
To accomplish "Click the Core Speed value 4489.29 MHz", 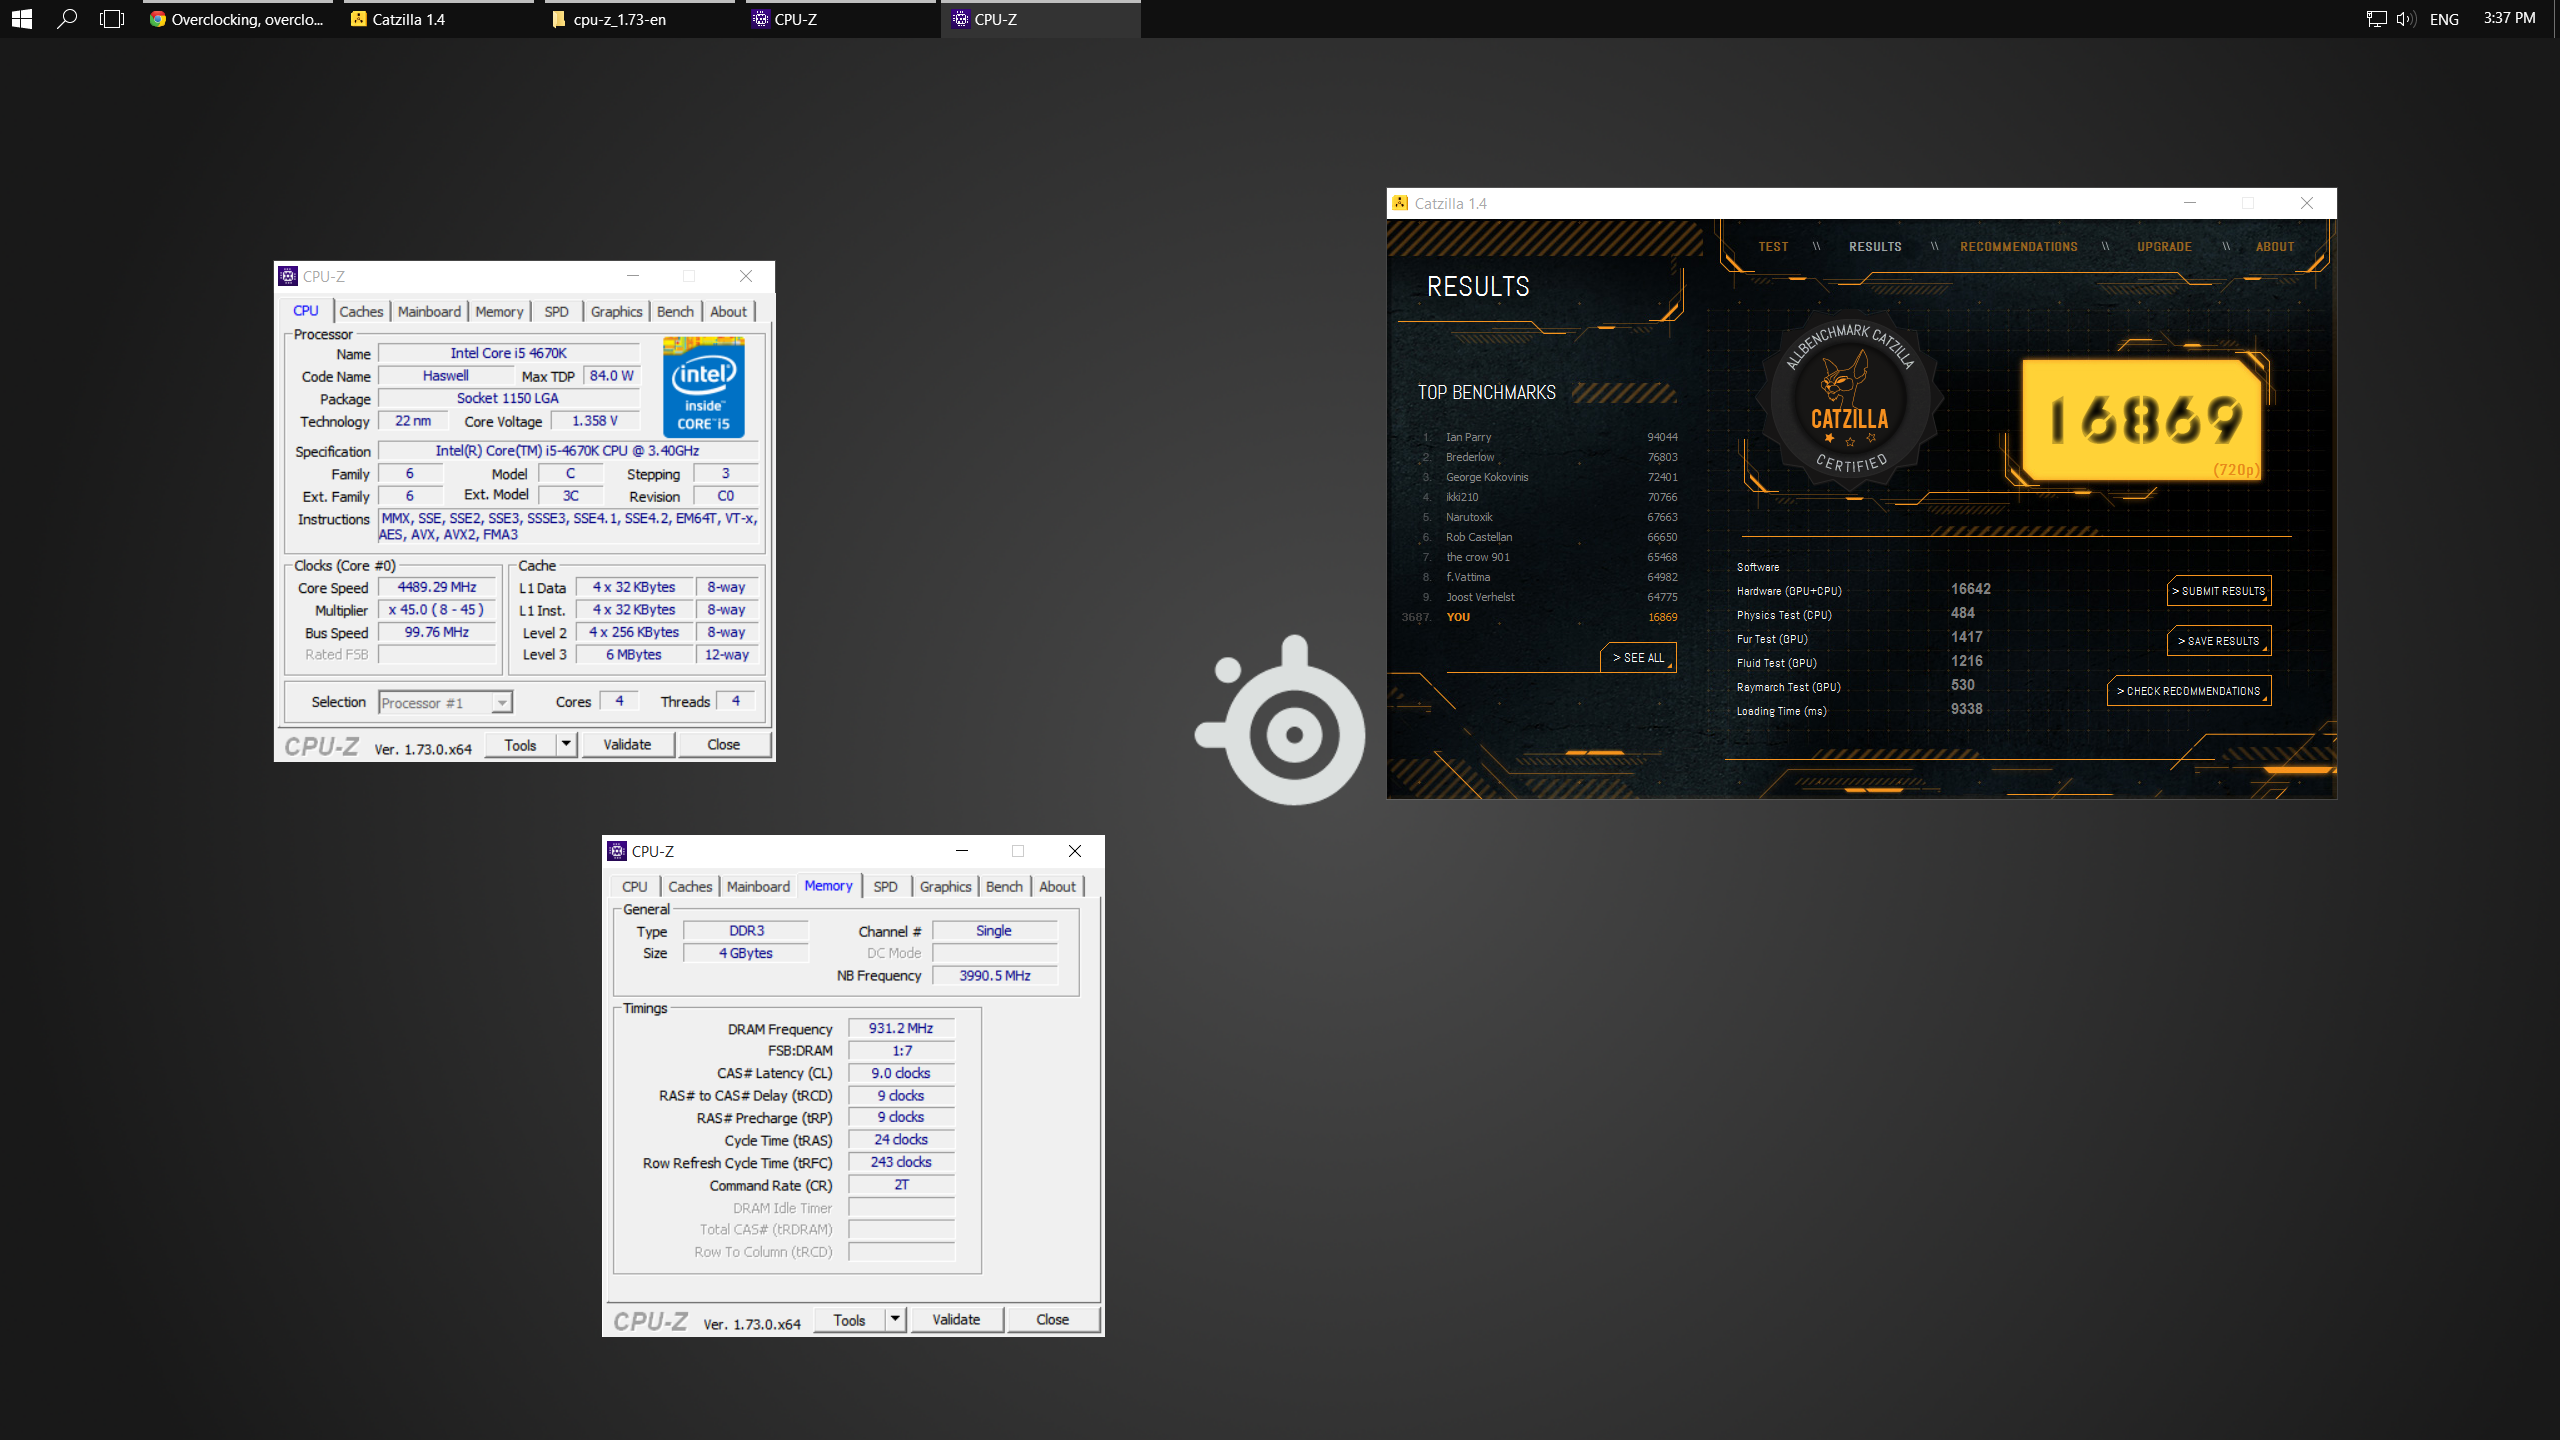I will 437,587.
